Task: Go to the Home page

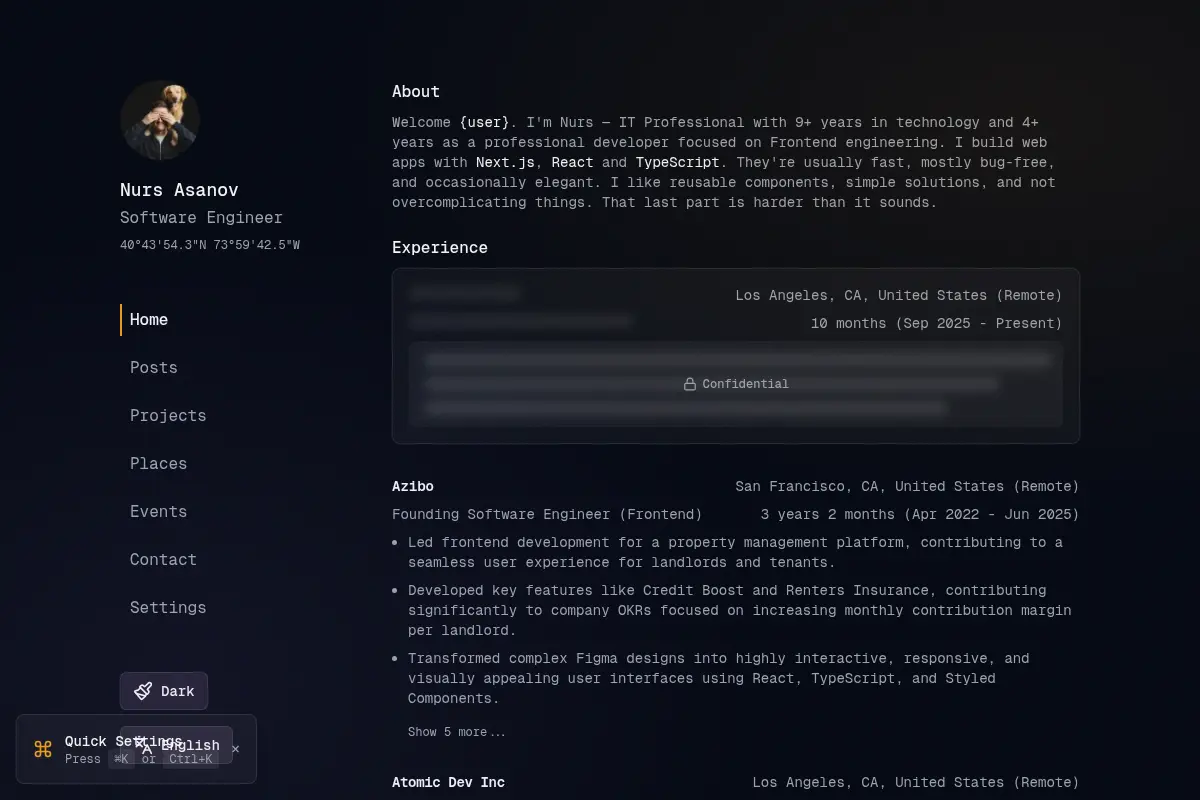Action: click(x=149, y=320)
